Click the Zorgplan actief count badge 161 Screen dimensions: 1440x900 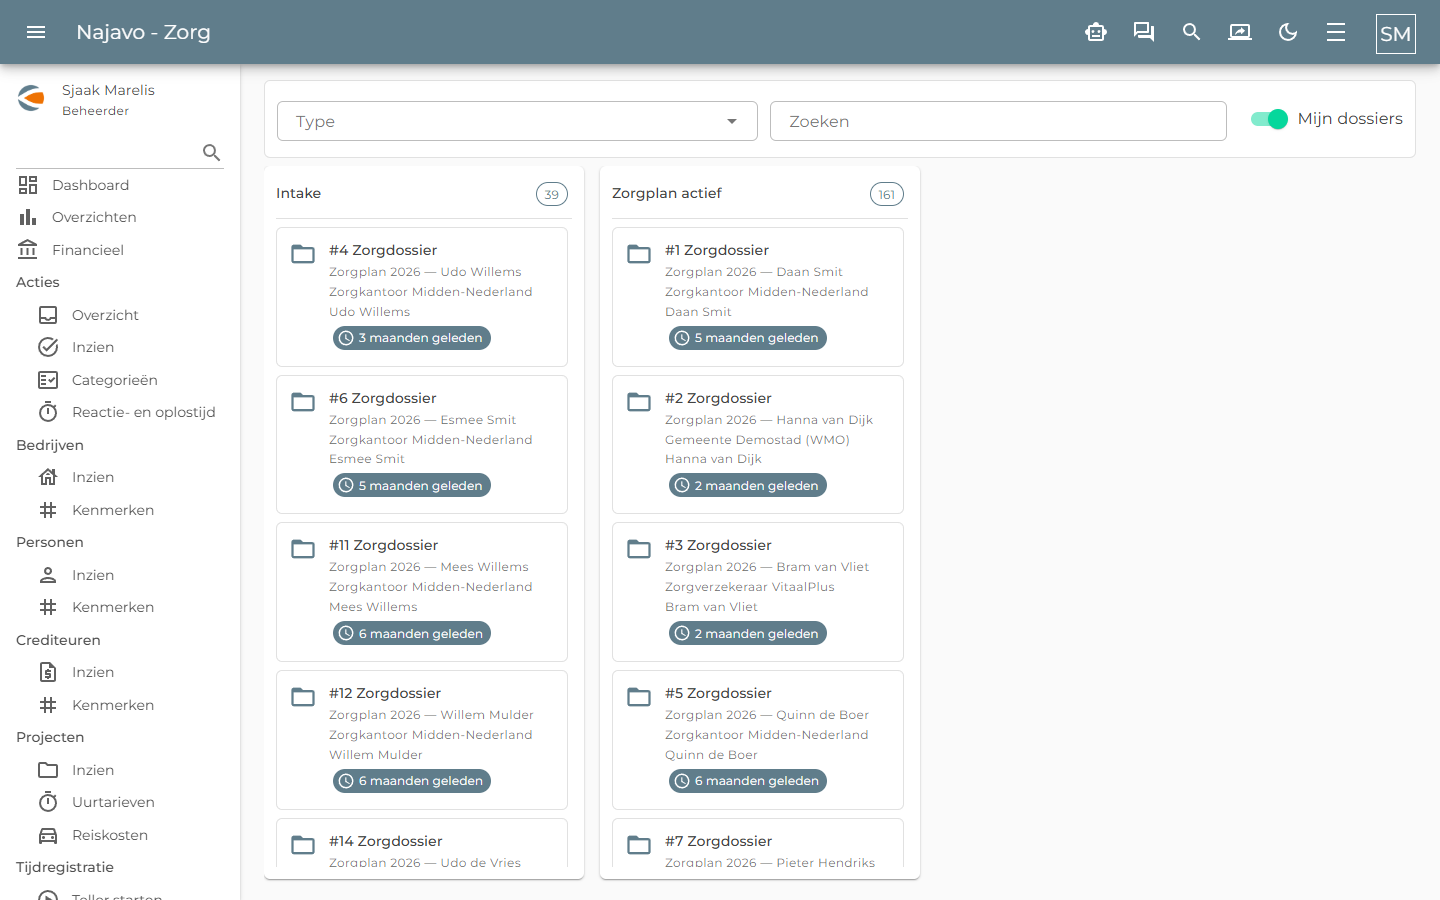(x=887, y=194)
